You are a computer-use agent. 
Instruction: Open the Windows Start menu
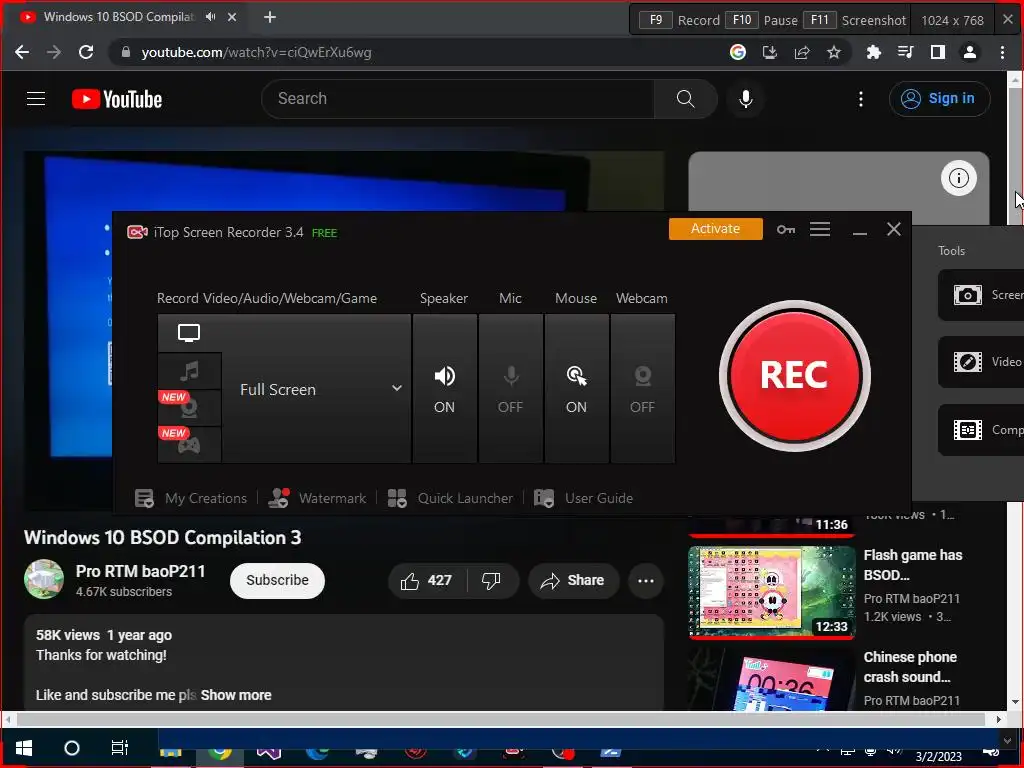[24, 748]
